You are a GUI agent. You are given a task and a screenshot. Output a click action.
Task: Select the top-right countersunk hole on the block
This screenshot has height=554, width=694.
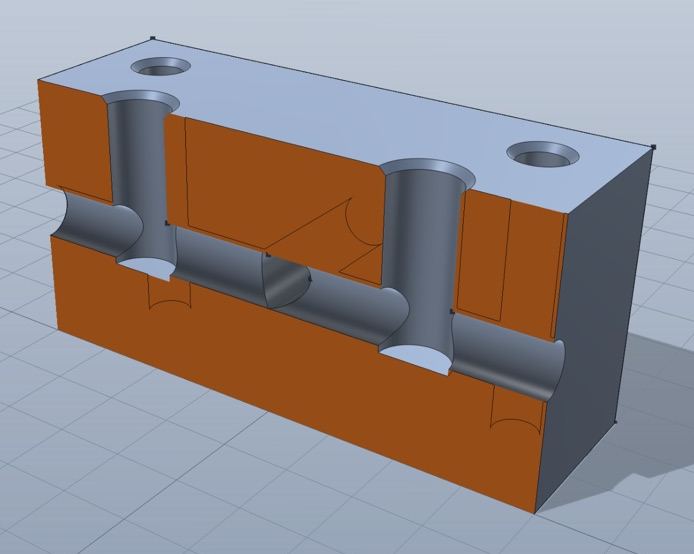[543, 154]
